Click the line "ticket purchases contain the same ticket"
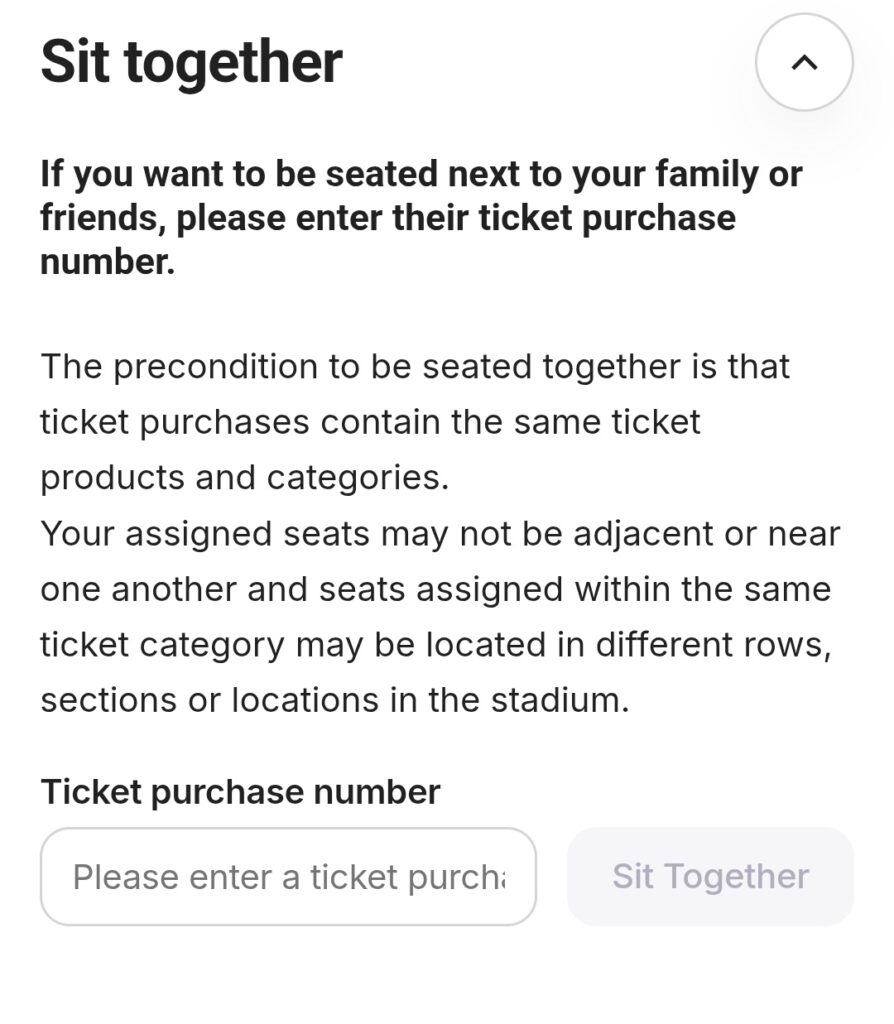This screenshot has width=894, height=1024. point(370,422)
